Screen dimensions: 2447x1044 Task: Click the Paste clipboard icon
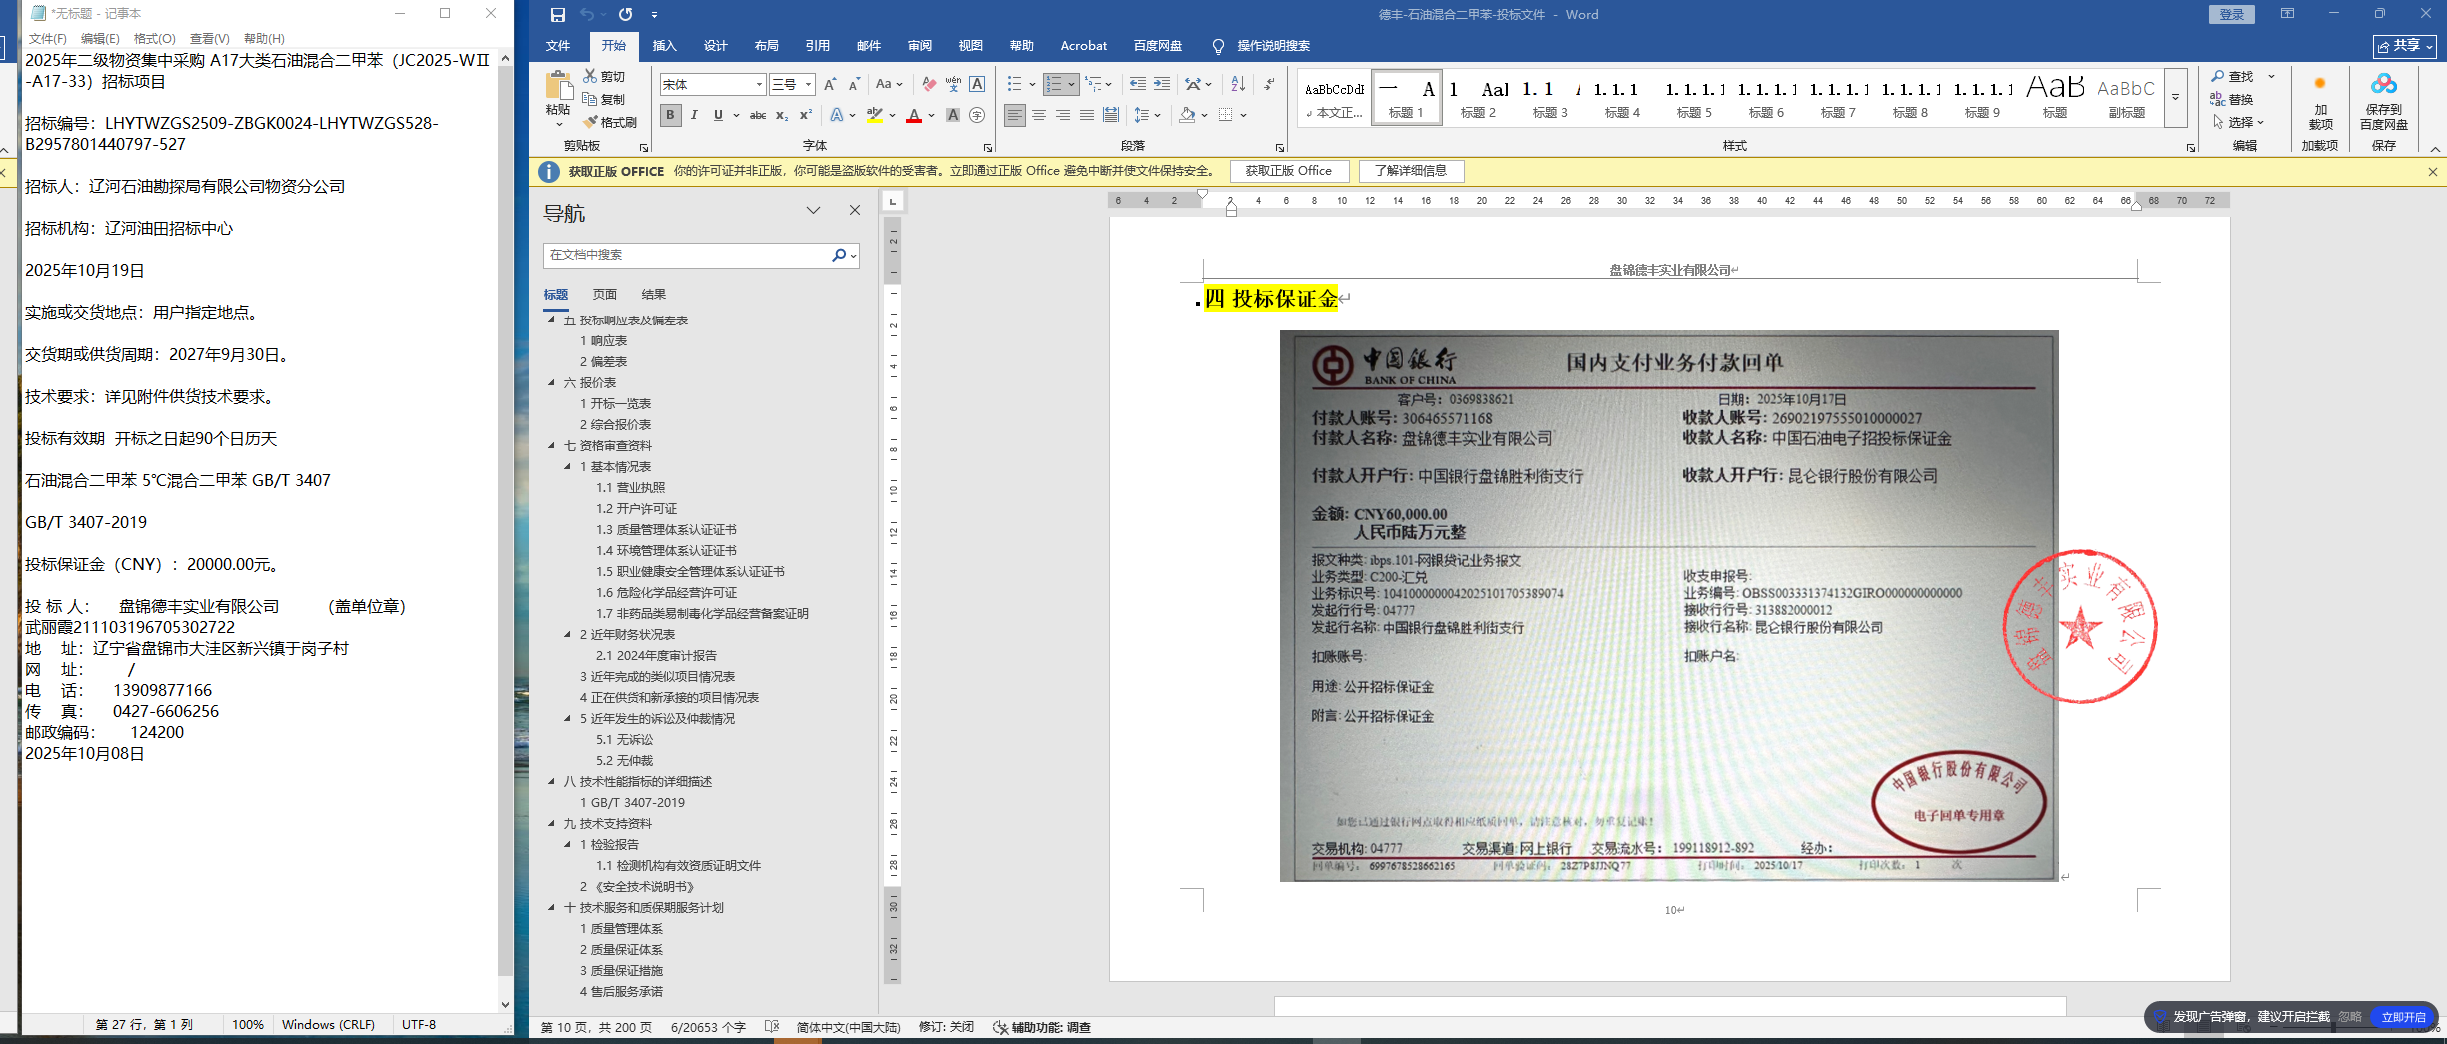[x=558, y=86]
